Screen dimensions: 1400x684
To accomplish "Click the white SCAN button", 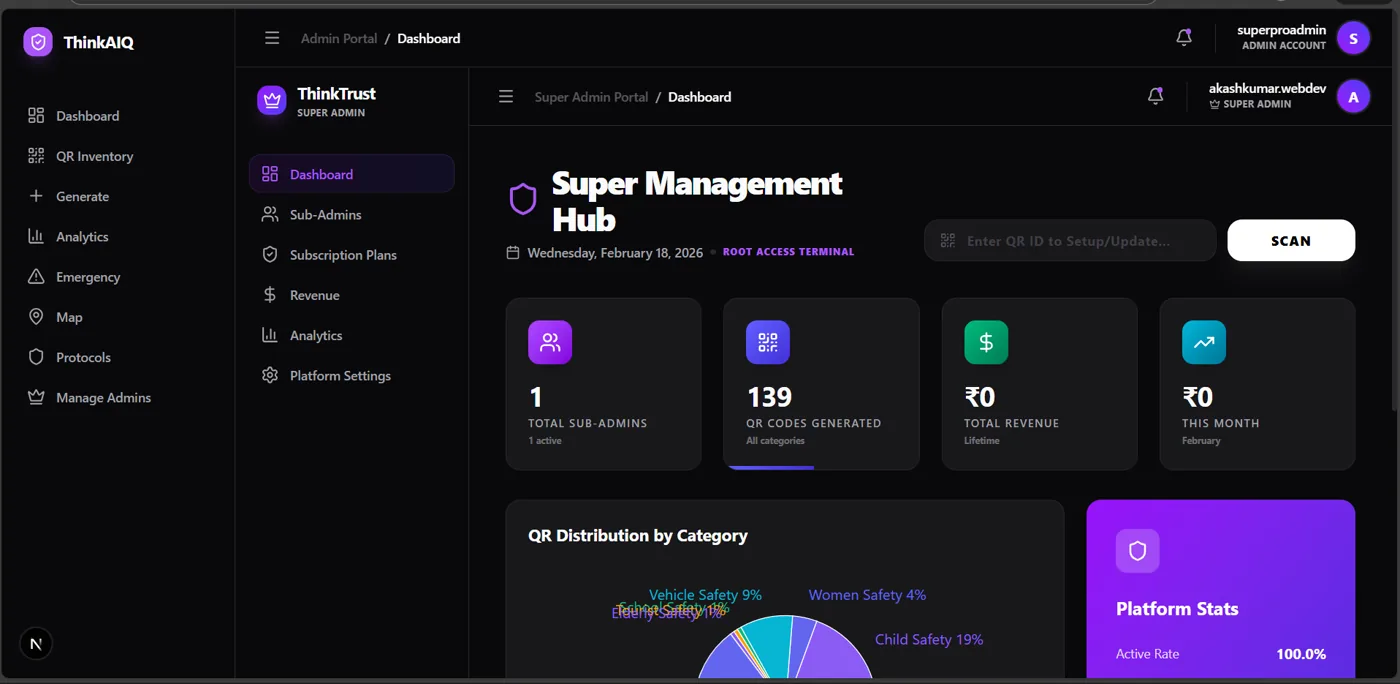I will click(1291, 241).
